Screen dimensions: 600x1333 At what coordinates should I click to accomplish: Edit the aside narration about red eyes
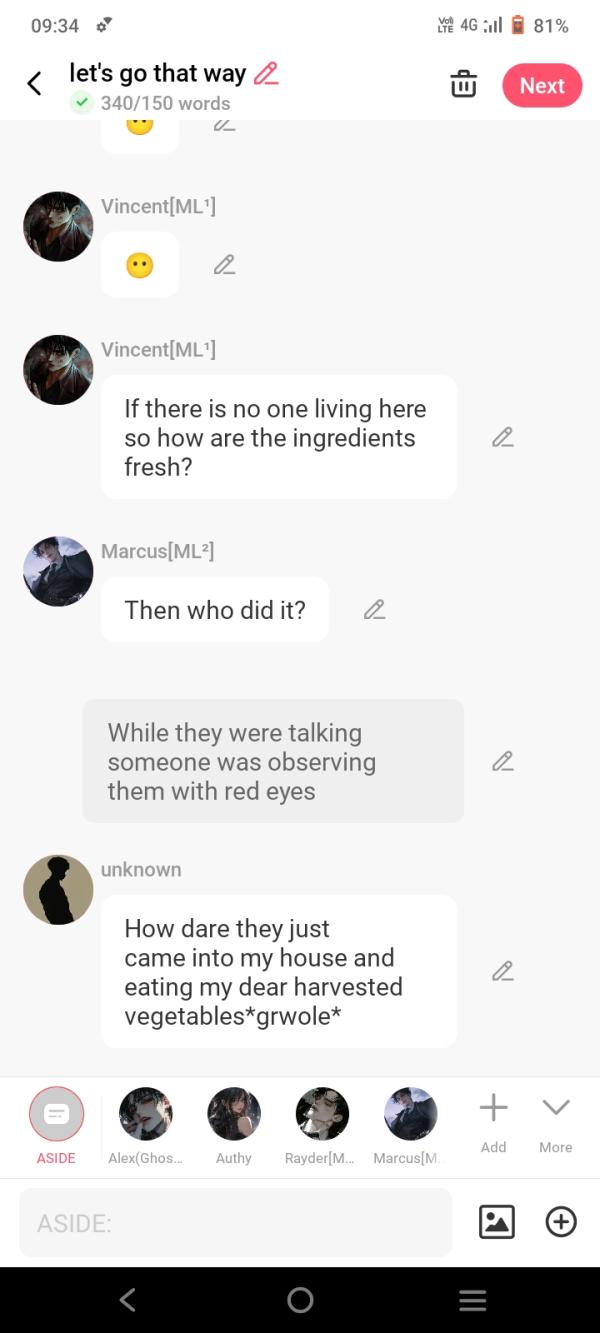point(503,761)
